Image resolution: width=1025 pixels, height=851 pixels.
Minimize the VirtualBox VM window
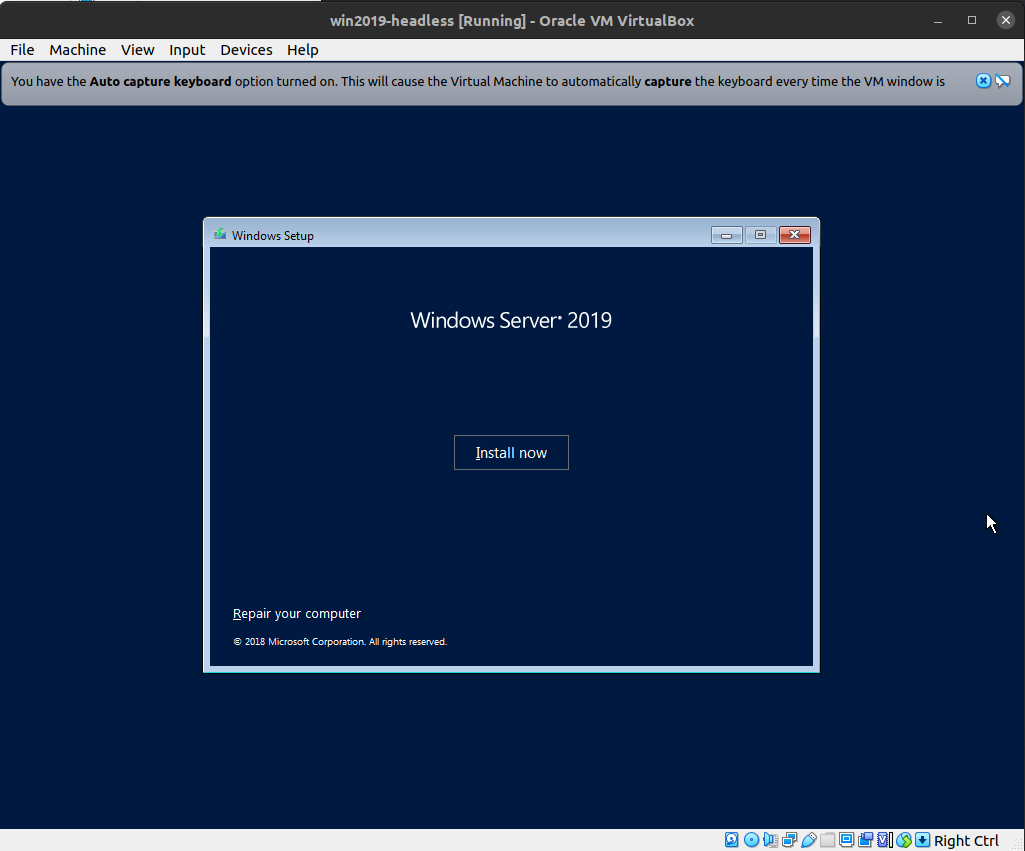pyautogui.click(x=938, y=21)
